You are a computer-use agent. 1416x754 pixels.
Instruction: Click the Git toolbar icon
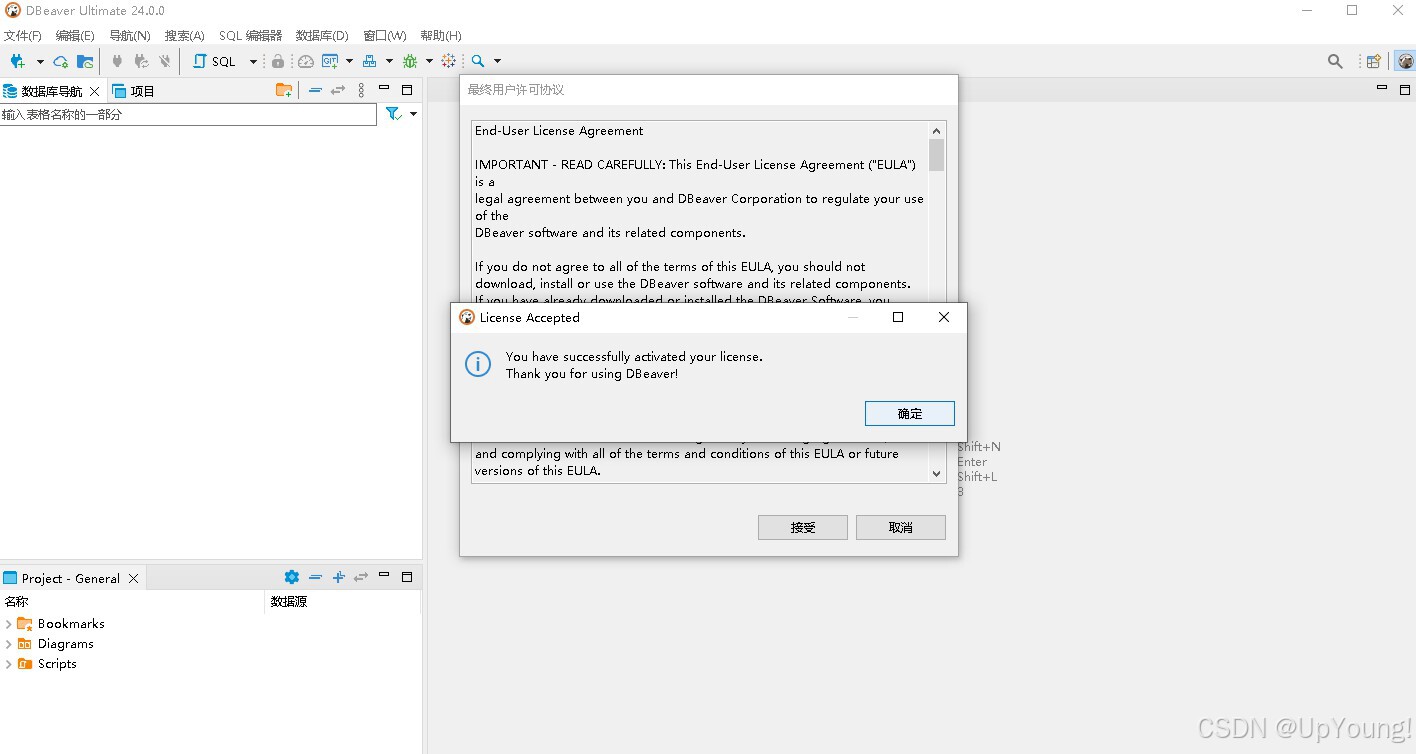tap(330, 61)
